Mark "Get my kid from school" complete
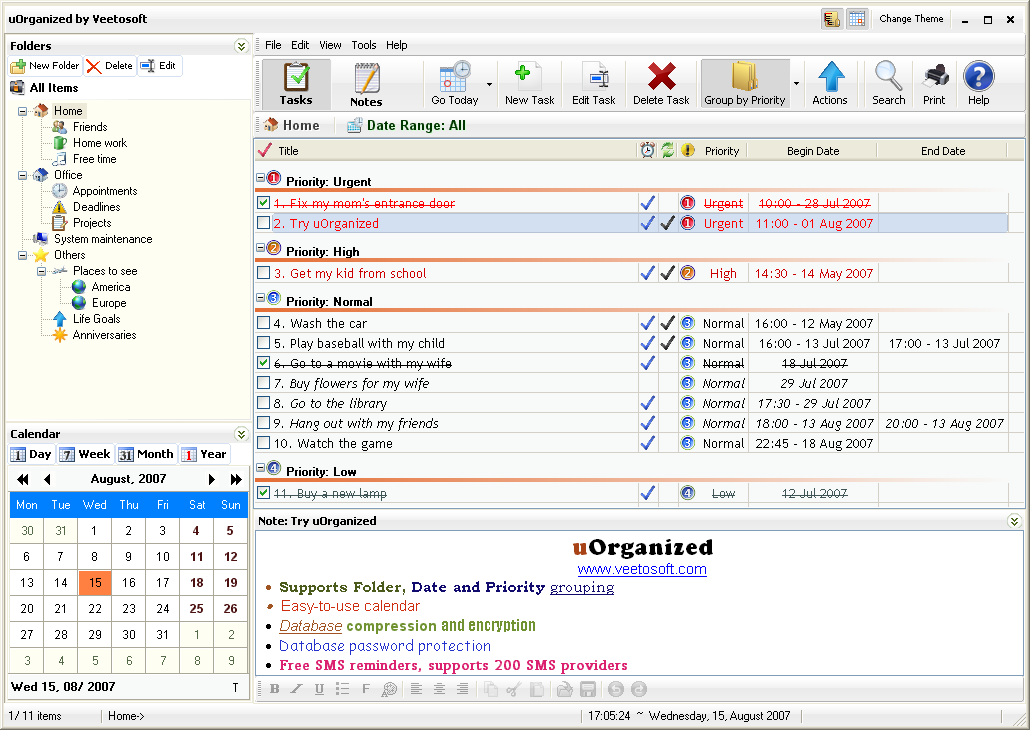The width and height of the screenshot is (1030, 730). click(x=263, y=273)
